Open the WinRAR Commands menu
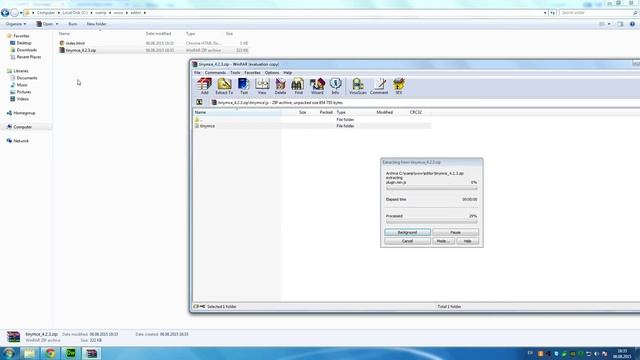The height and width of the screenshot is (360, 640). click(x=215, y=73)
